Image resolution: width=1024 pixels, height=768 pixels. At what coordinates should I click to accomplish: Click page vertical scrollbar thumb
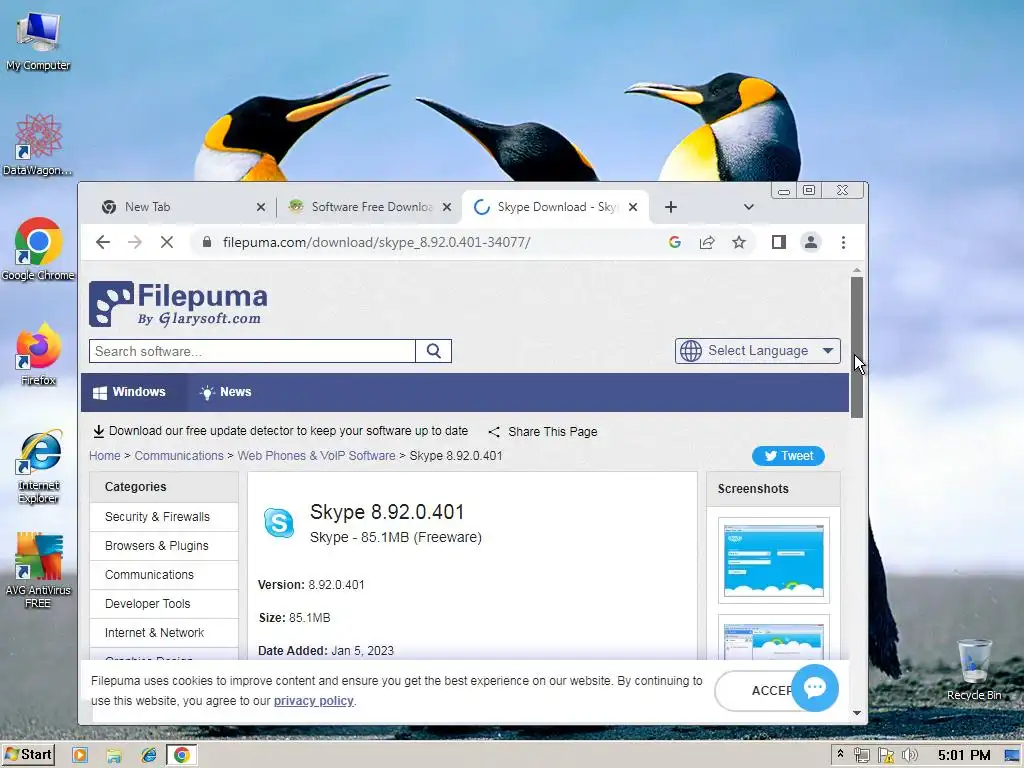click(x=857, y=347)
